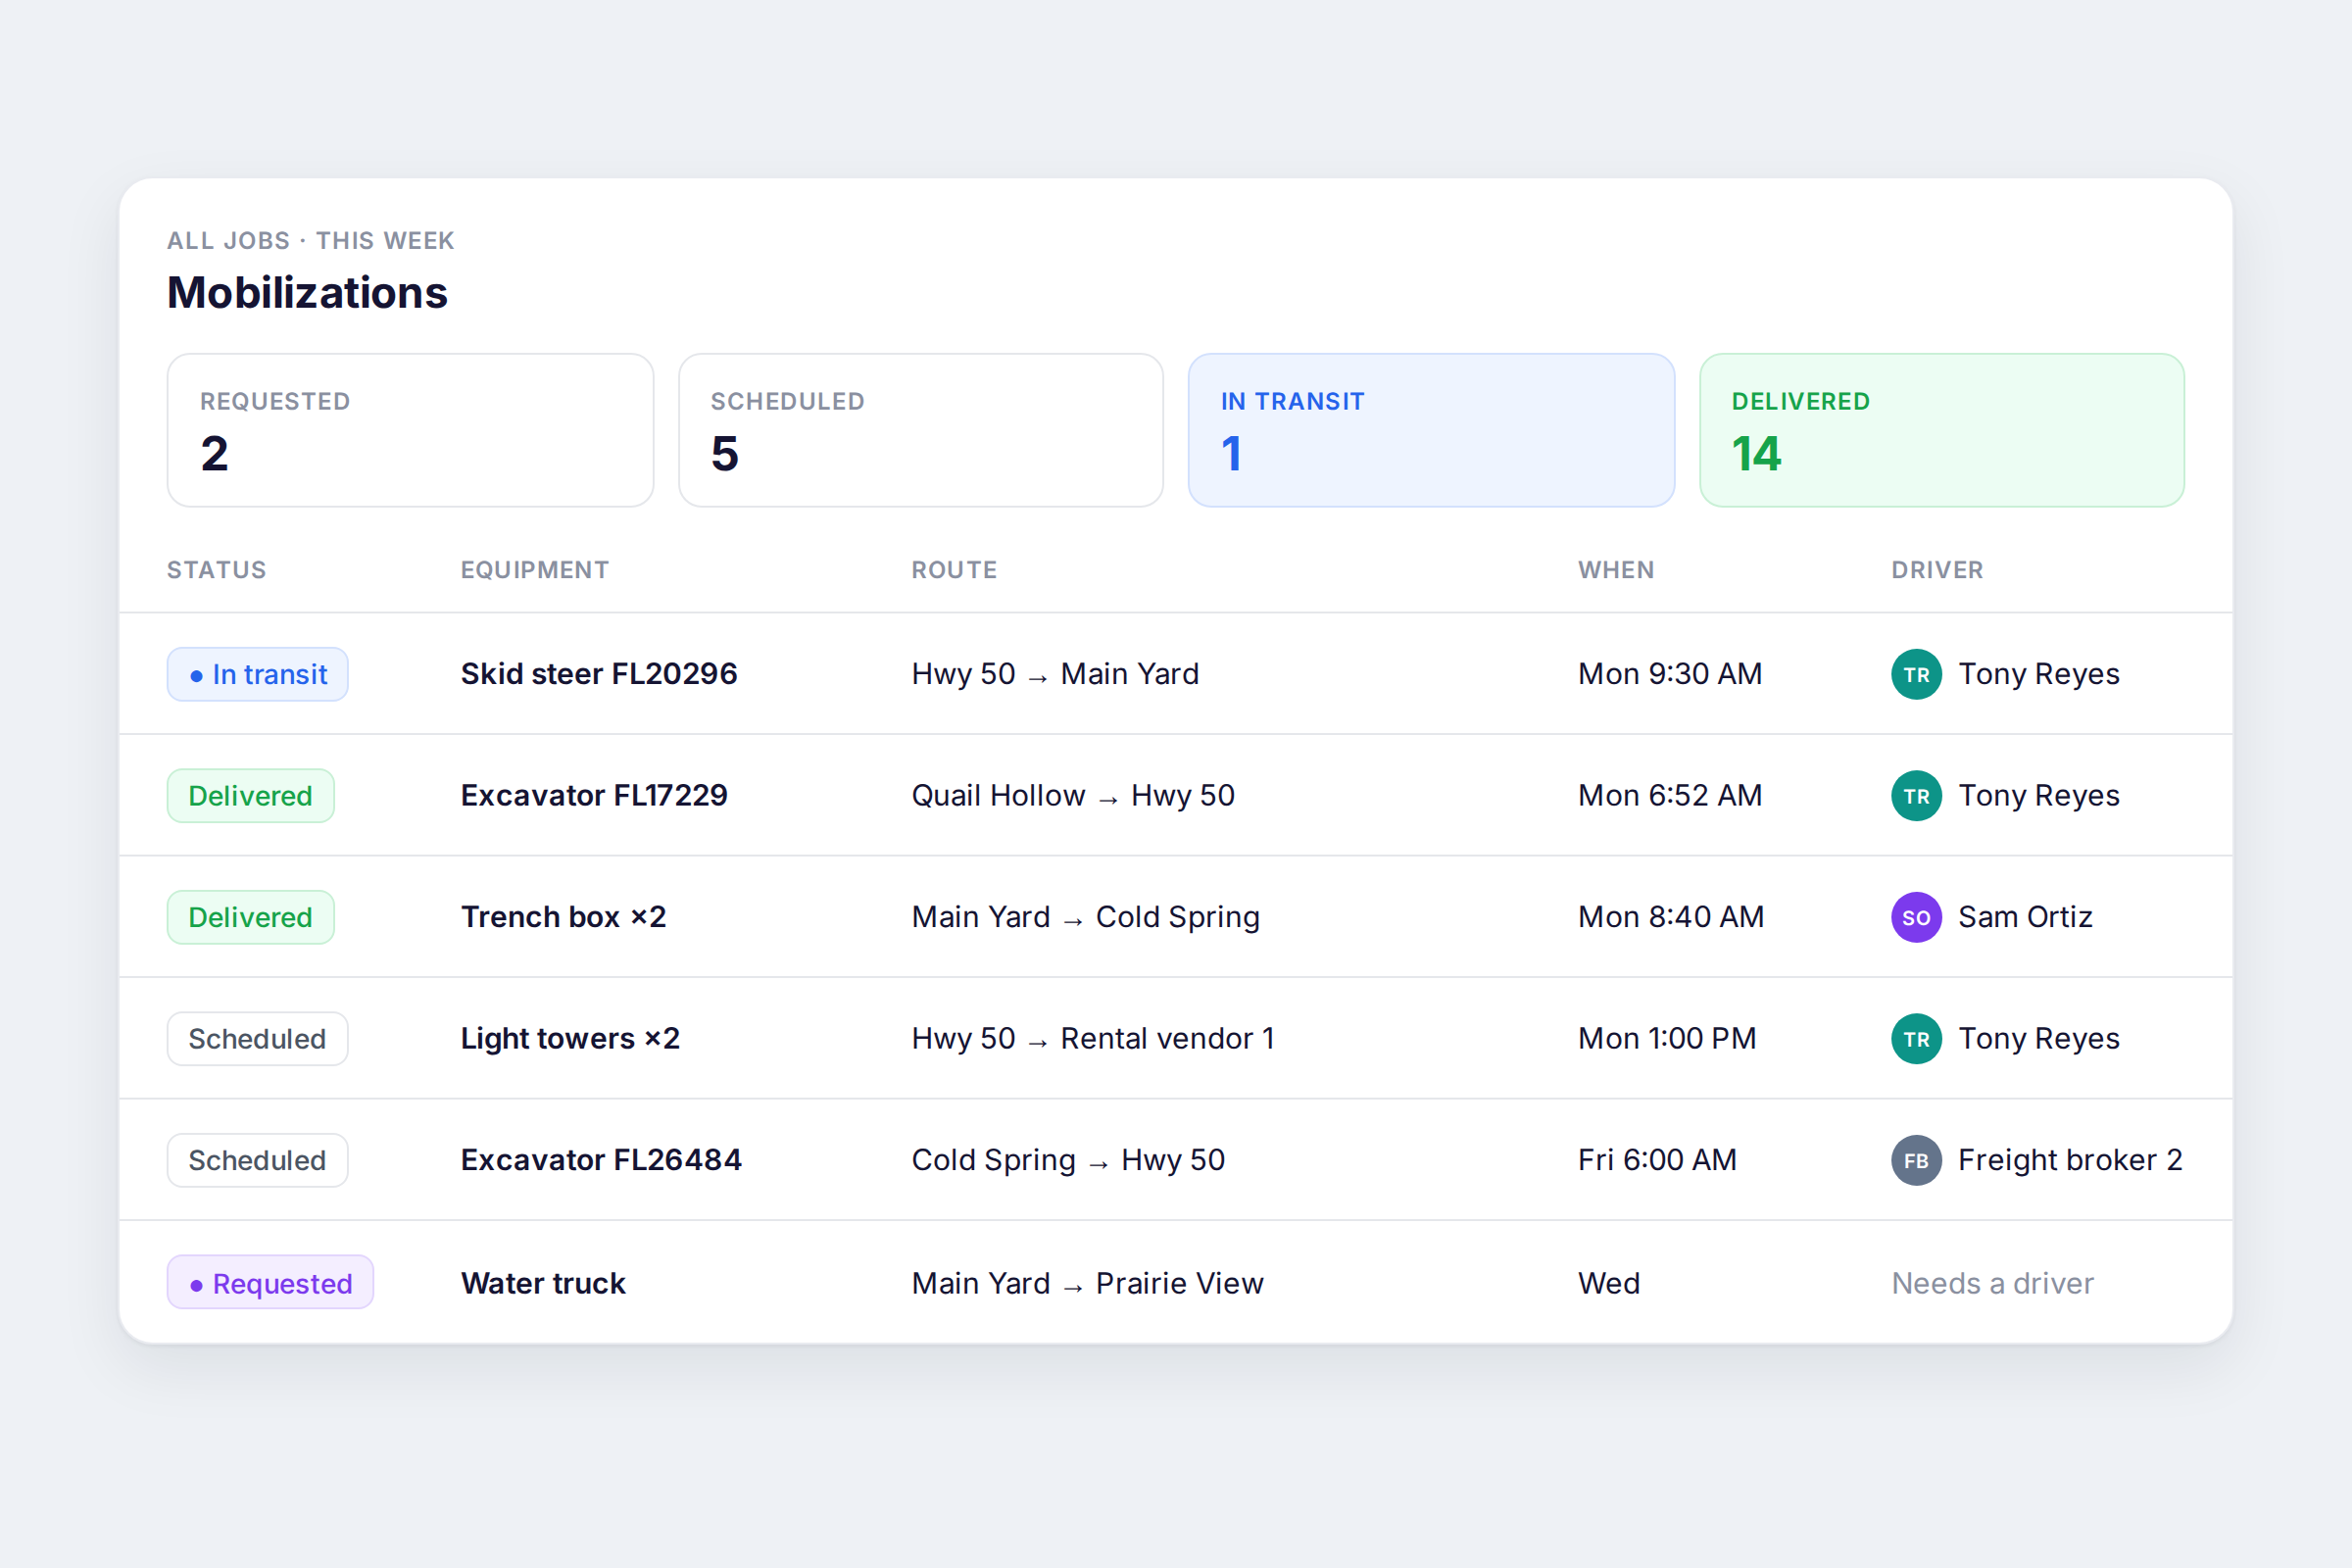Click Delivered badge for Trench box
This screenshot has width=2352, height=1568.
[x=250, y=917]
